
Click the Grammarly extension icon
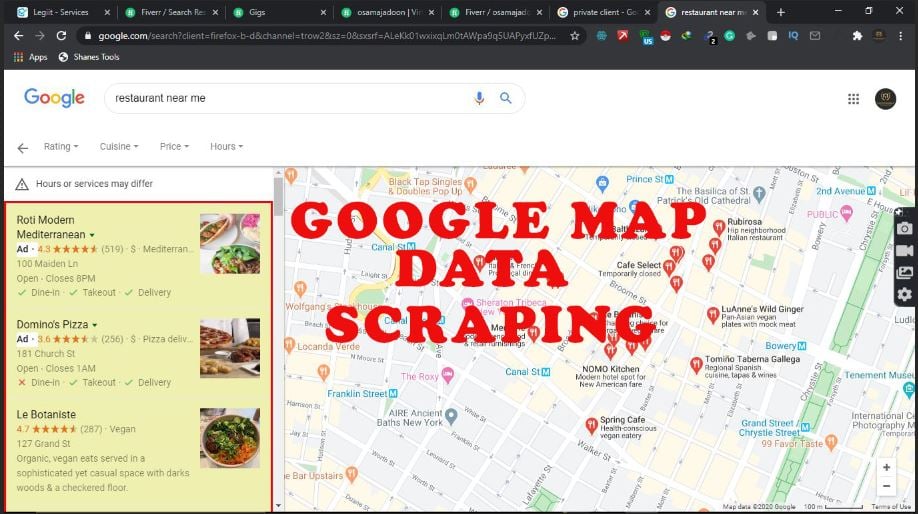(x=729, y=36)
